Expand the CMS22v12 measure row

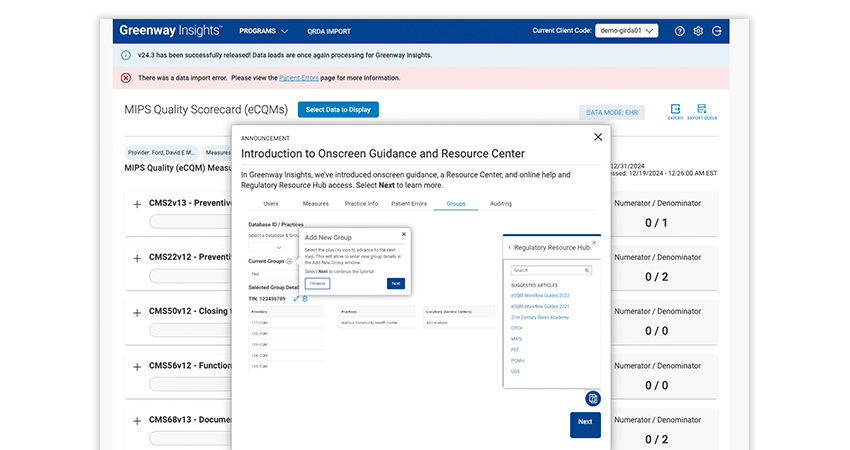pos(137,258)
